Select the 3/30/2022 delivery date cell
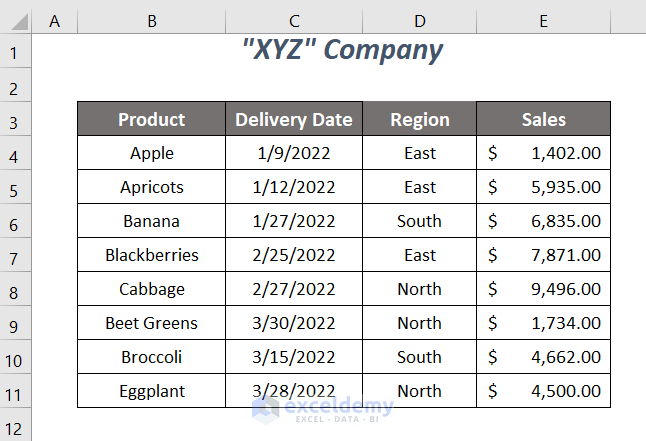 pyautogui.click(x=293, y=324)
